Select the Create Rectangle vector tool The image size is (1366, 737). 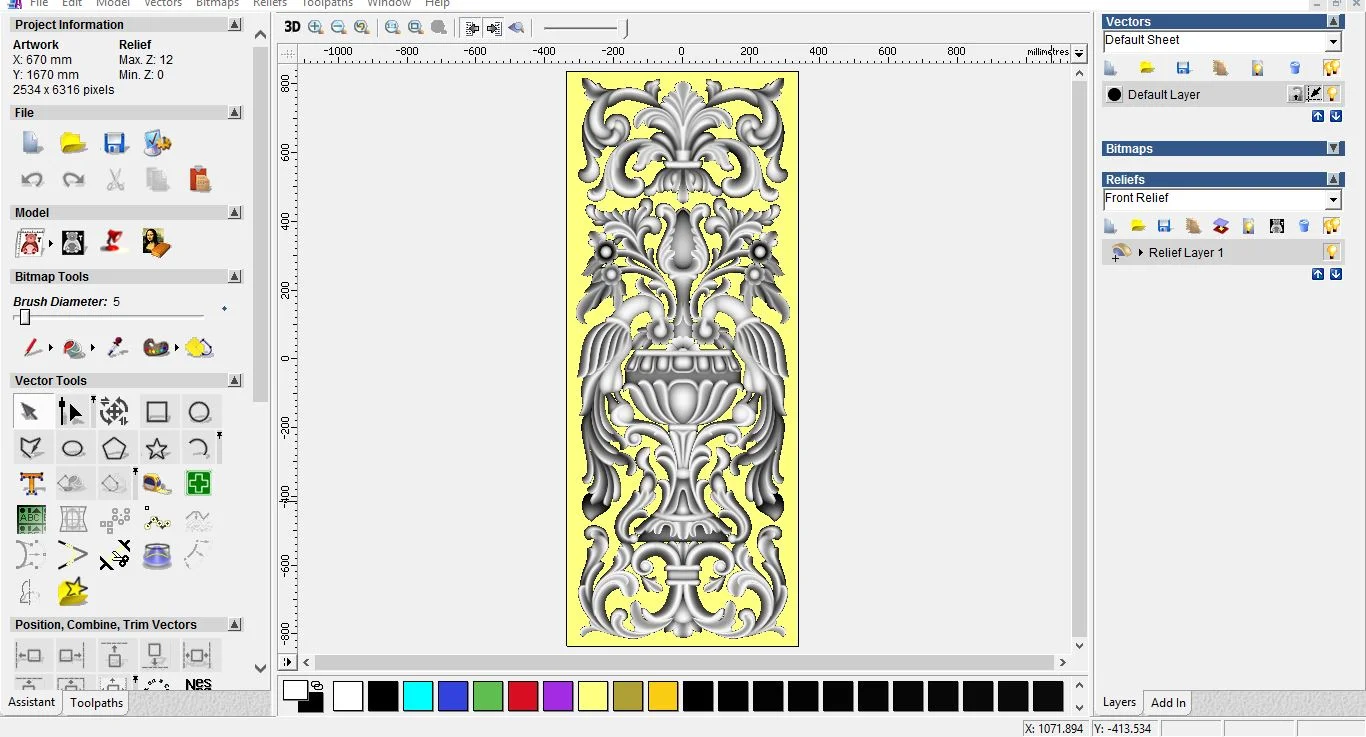(x=157, y=412)
